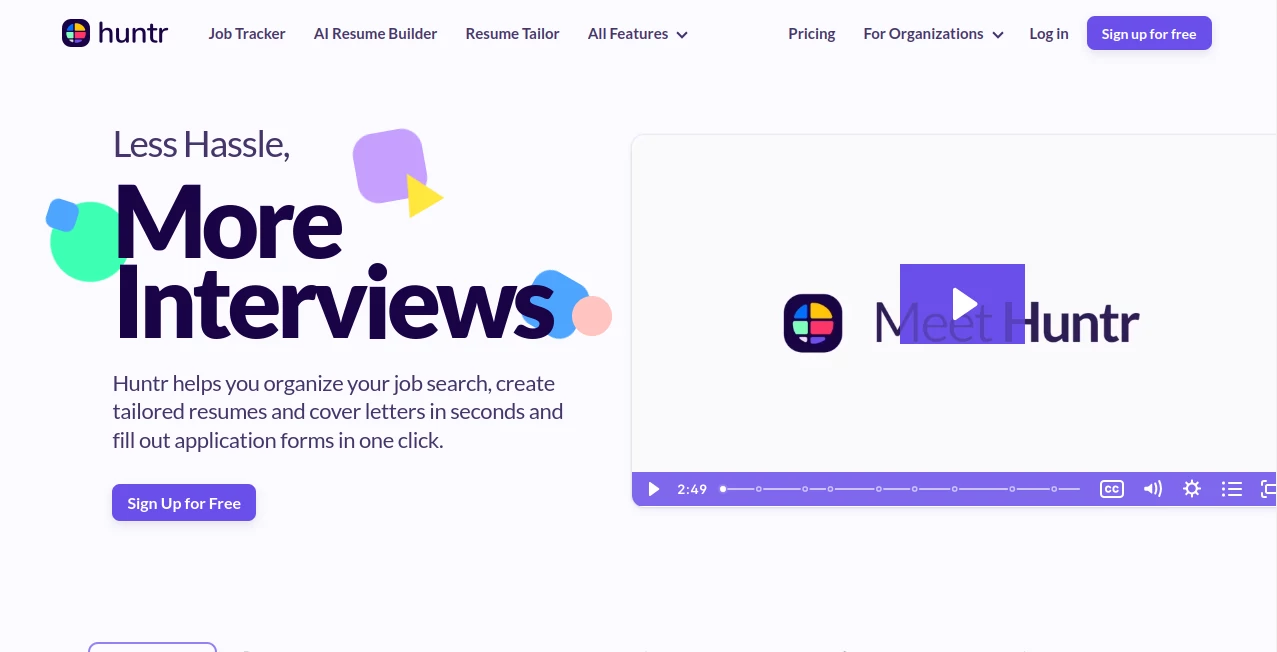
Task: Click the video volume speaker icon
Action: pos(1153,489)
